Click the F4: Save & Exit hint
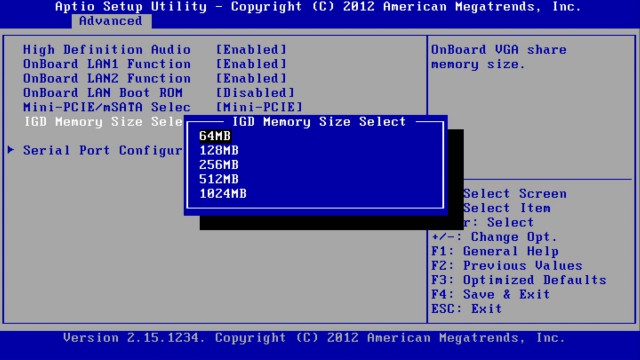The width and height of the screenshot is (640, 360). [x=491, y=294]
